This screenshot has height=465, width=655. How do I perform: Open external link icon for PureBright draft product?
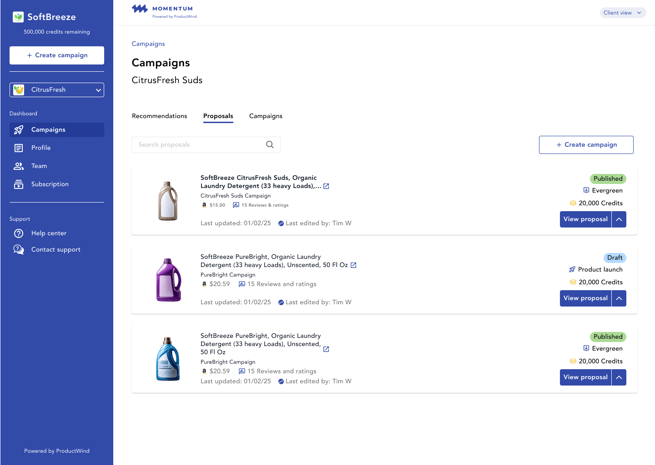click(353, 265)
